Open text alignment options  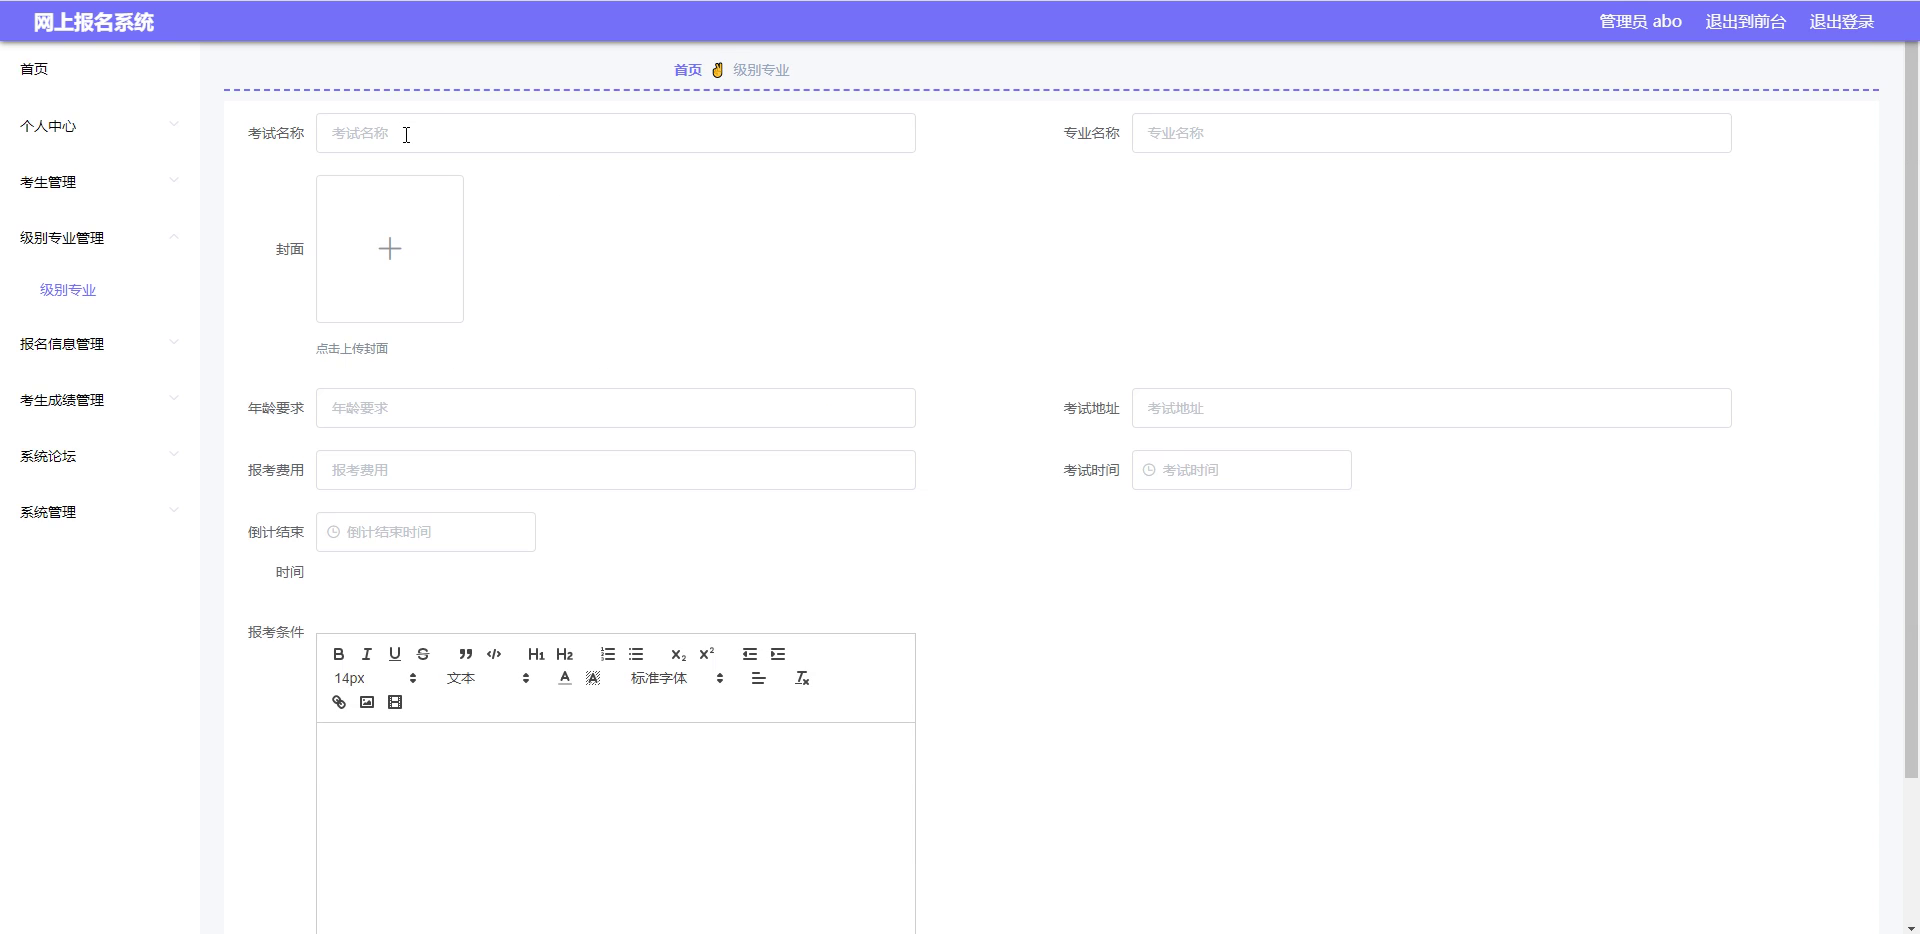759,678
